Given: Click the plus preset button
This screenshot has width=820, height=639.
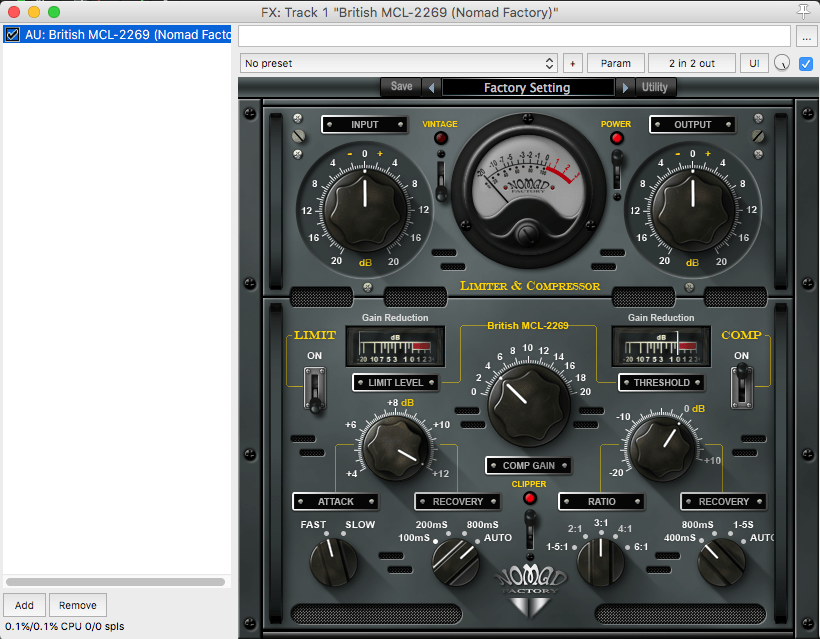Looking at the screenshot, I should point(573,63).
